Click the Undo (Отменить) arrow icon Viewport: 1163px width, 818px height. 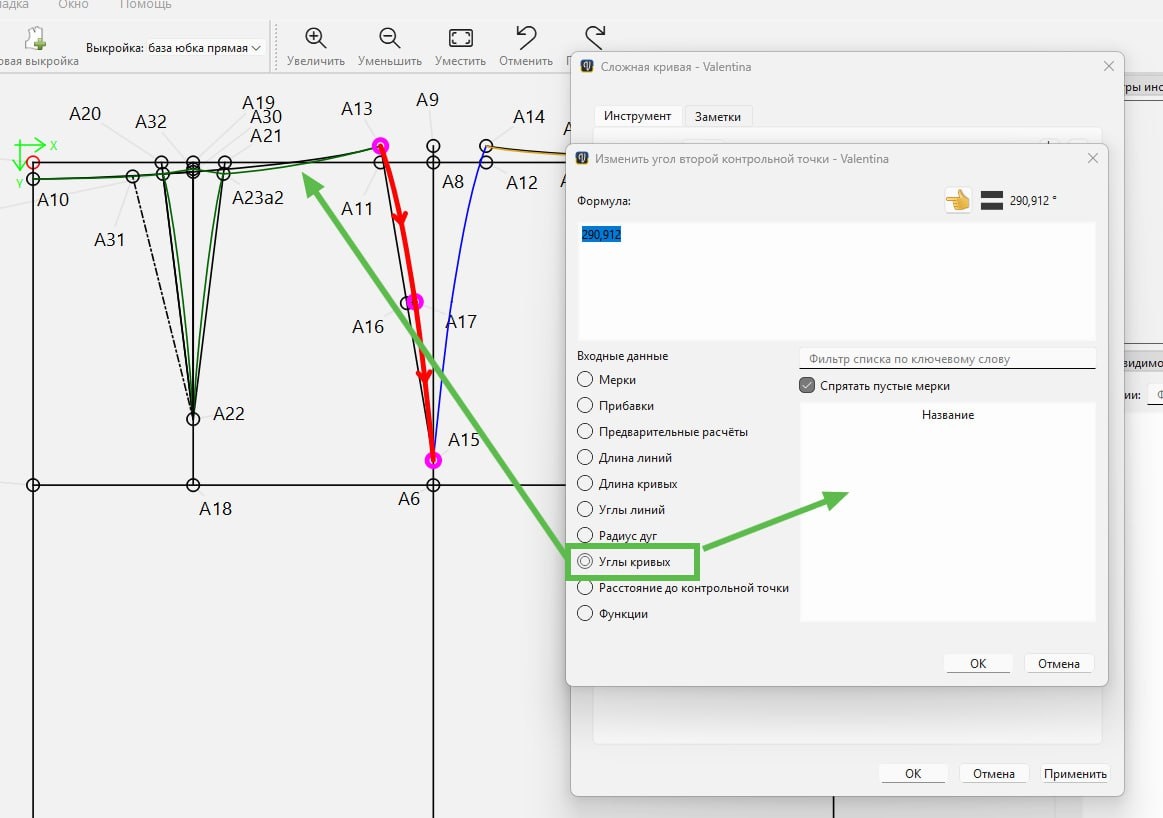(x=526, y=37)
